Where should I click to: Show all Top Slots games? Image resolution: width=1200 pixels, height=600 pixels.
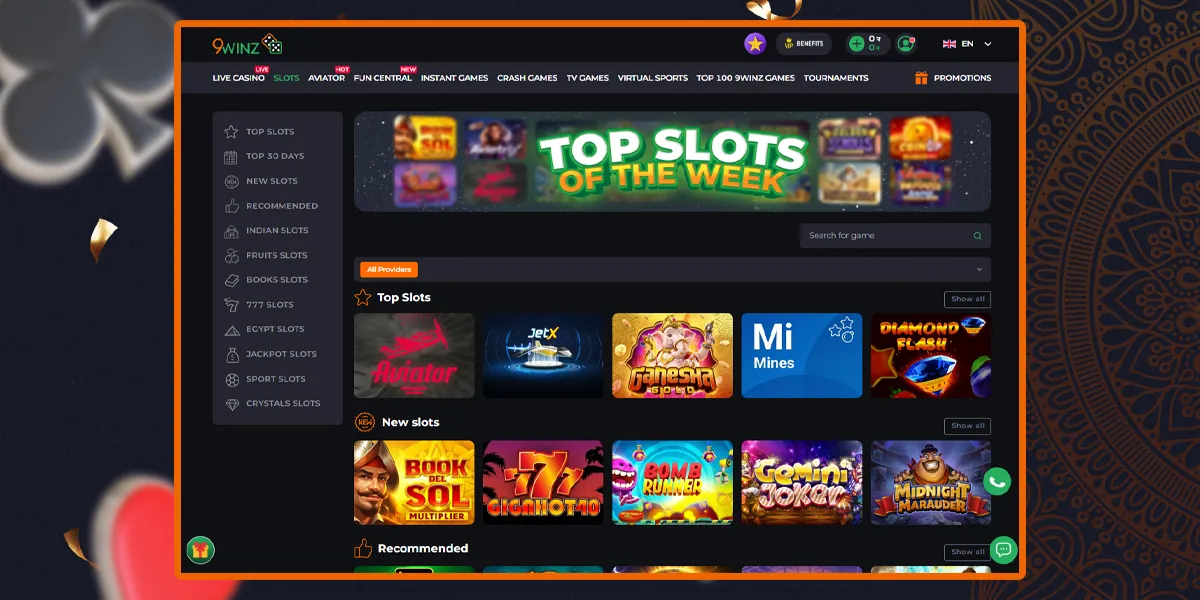[967, 299]
